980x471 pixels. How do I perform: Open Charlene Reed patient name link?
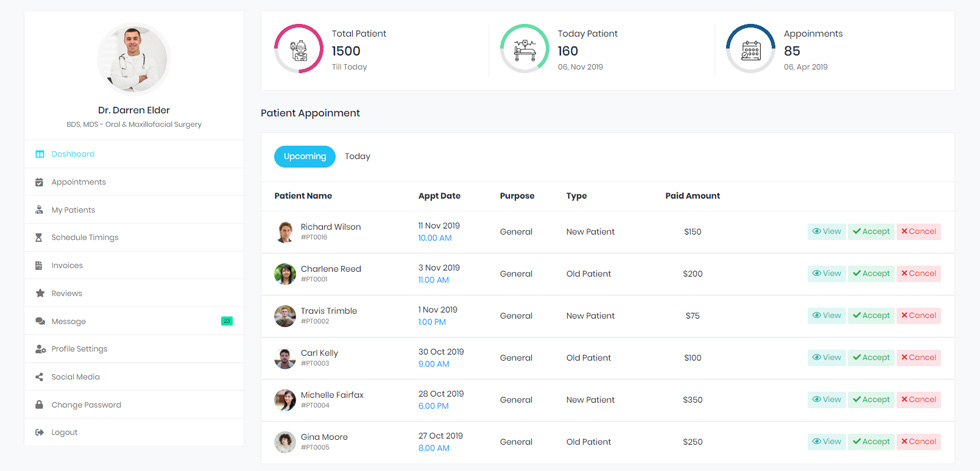331,269
